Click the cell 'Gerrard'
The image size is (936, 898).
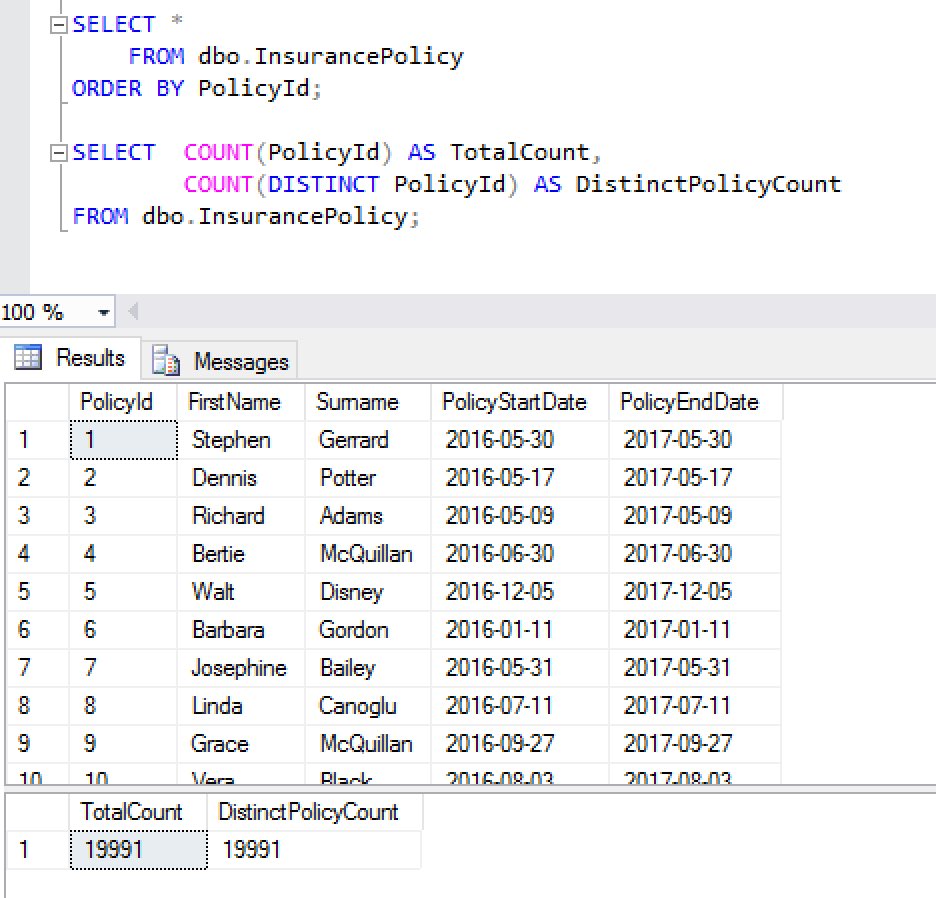368,440
